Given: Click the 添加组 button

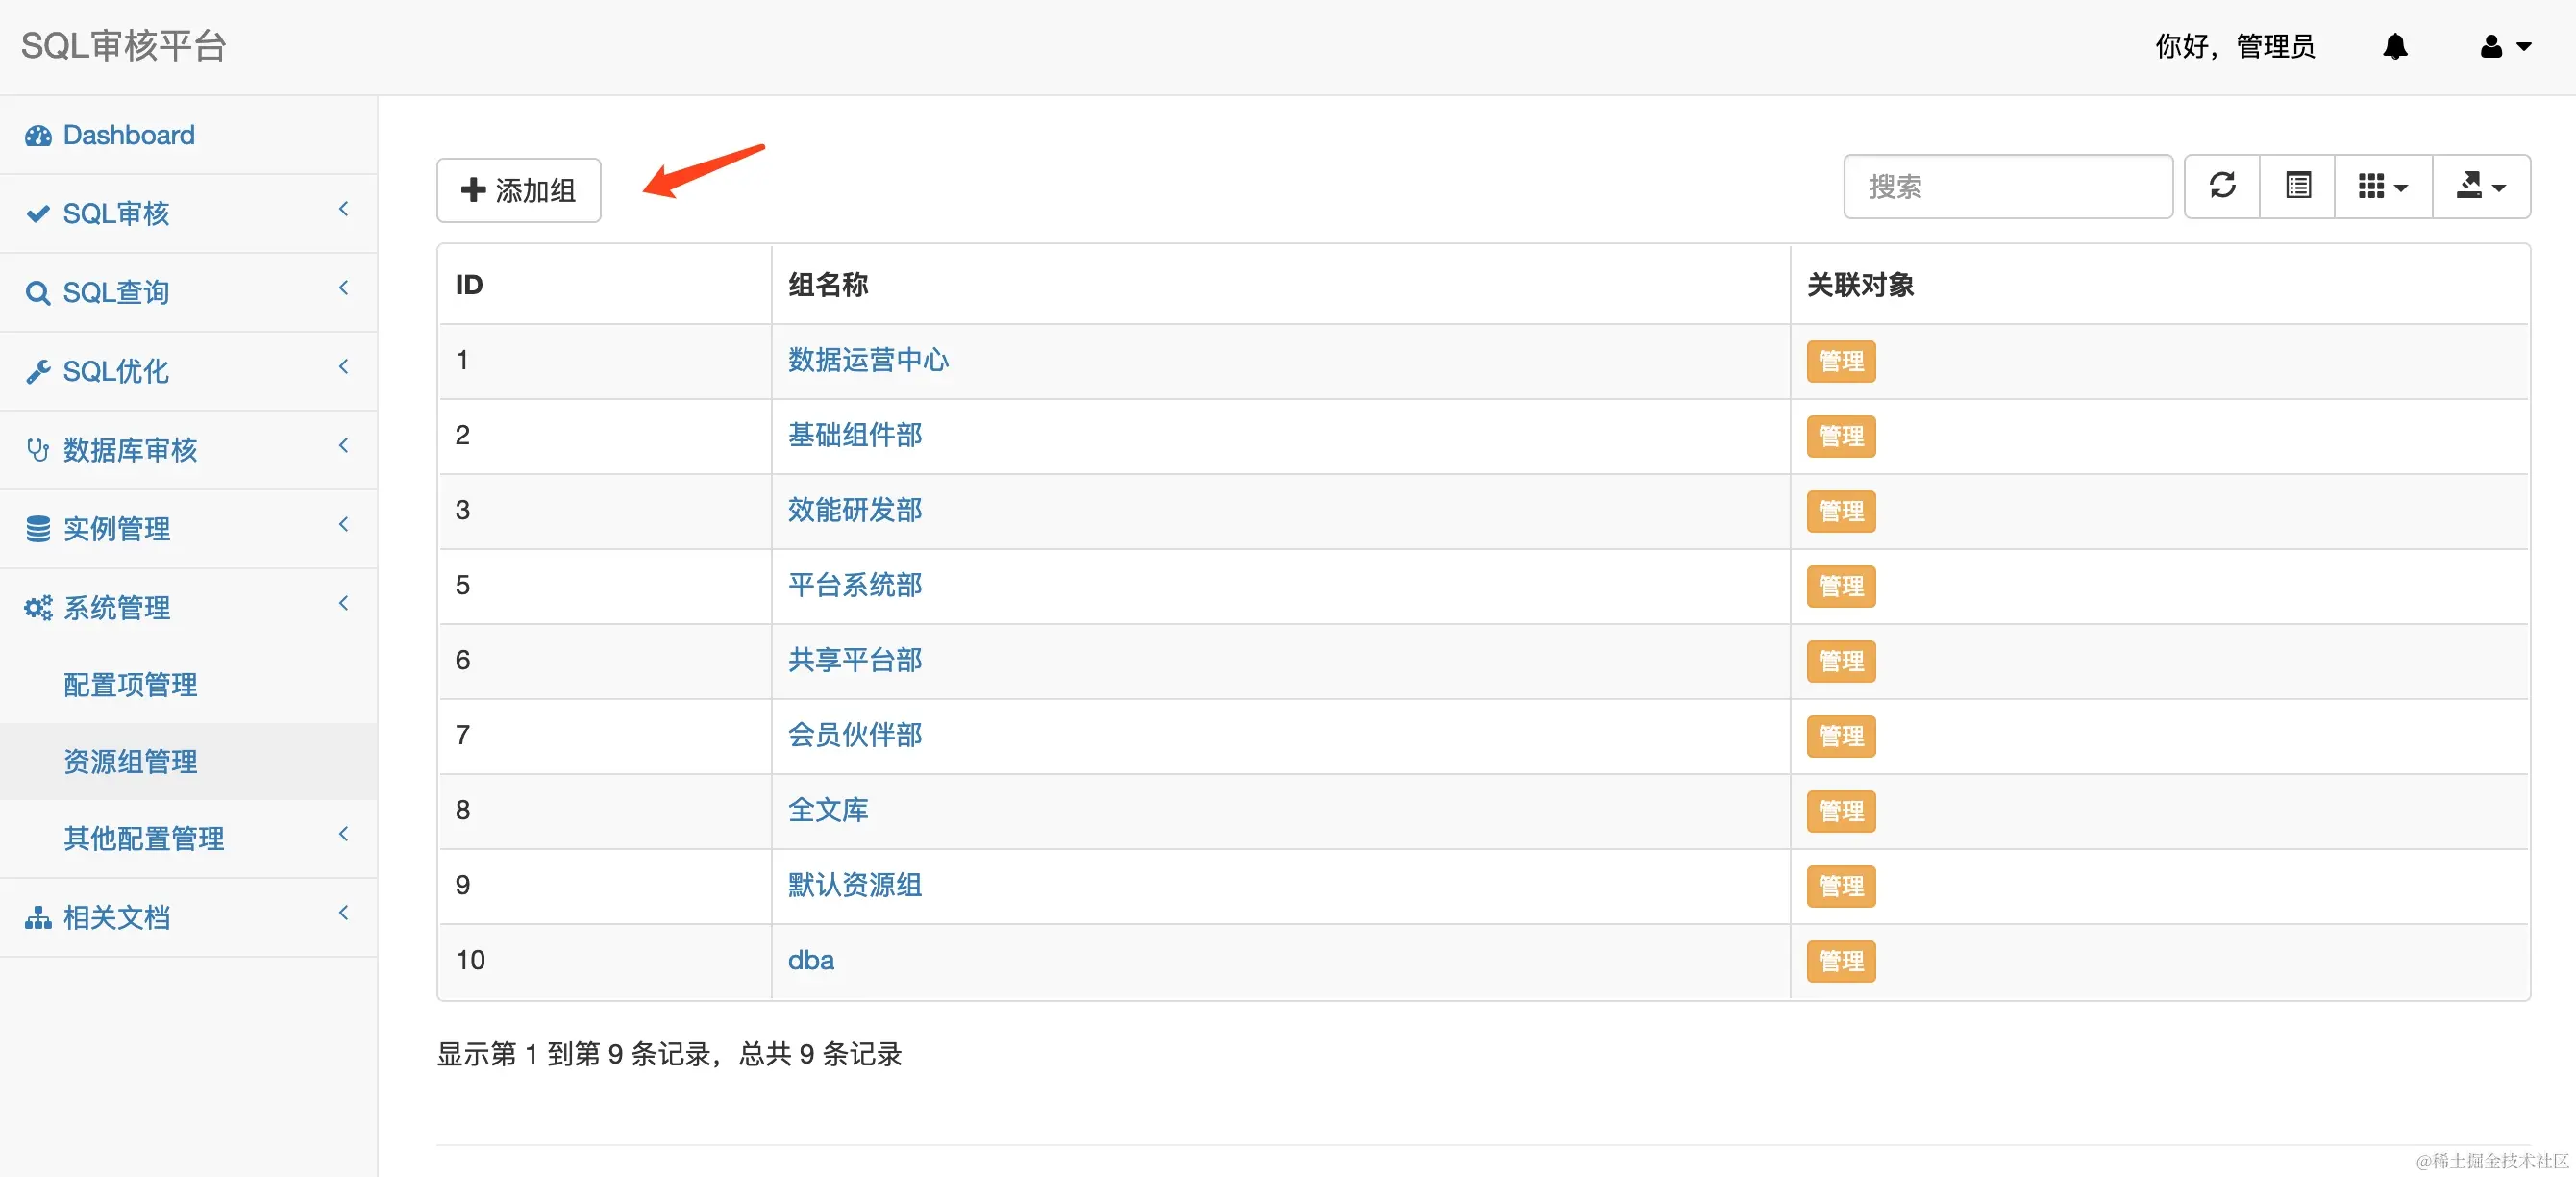Looking at the screenshot, I should coord(518,190).
